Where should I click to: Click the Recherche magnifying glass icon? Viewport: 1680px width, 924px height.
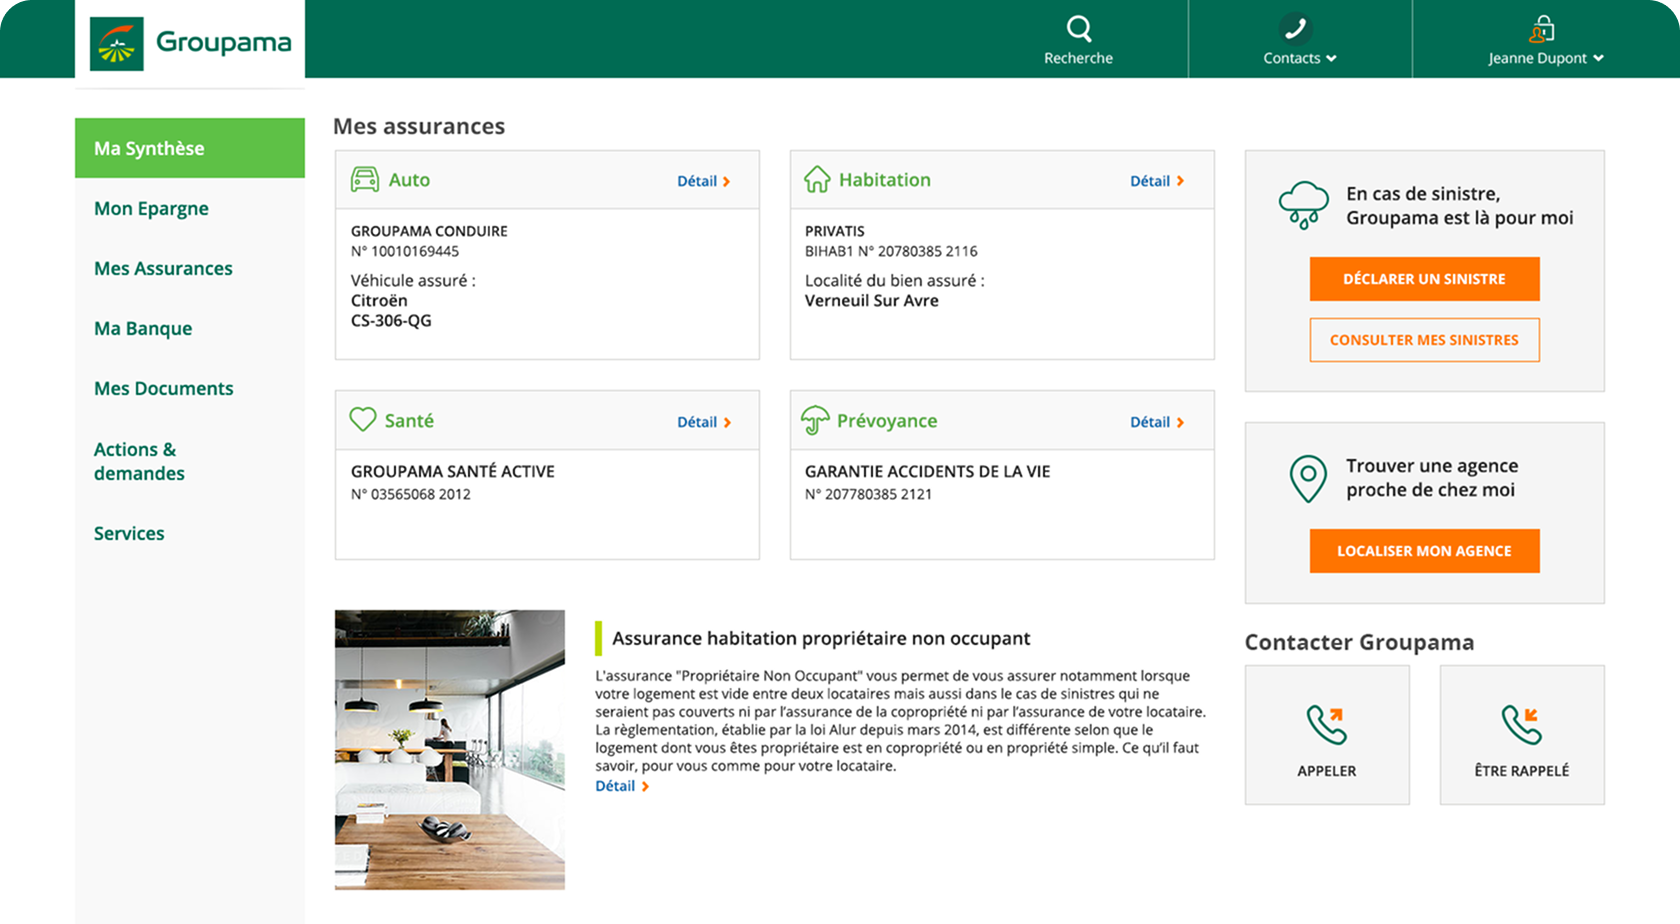pos(1079,28)
